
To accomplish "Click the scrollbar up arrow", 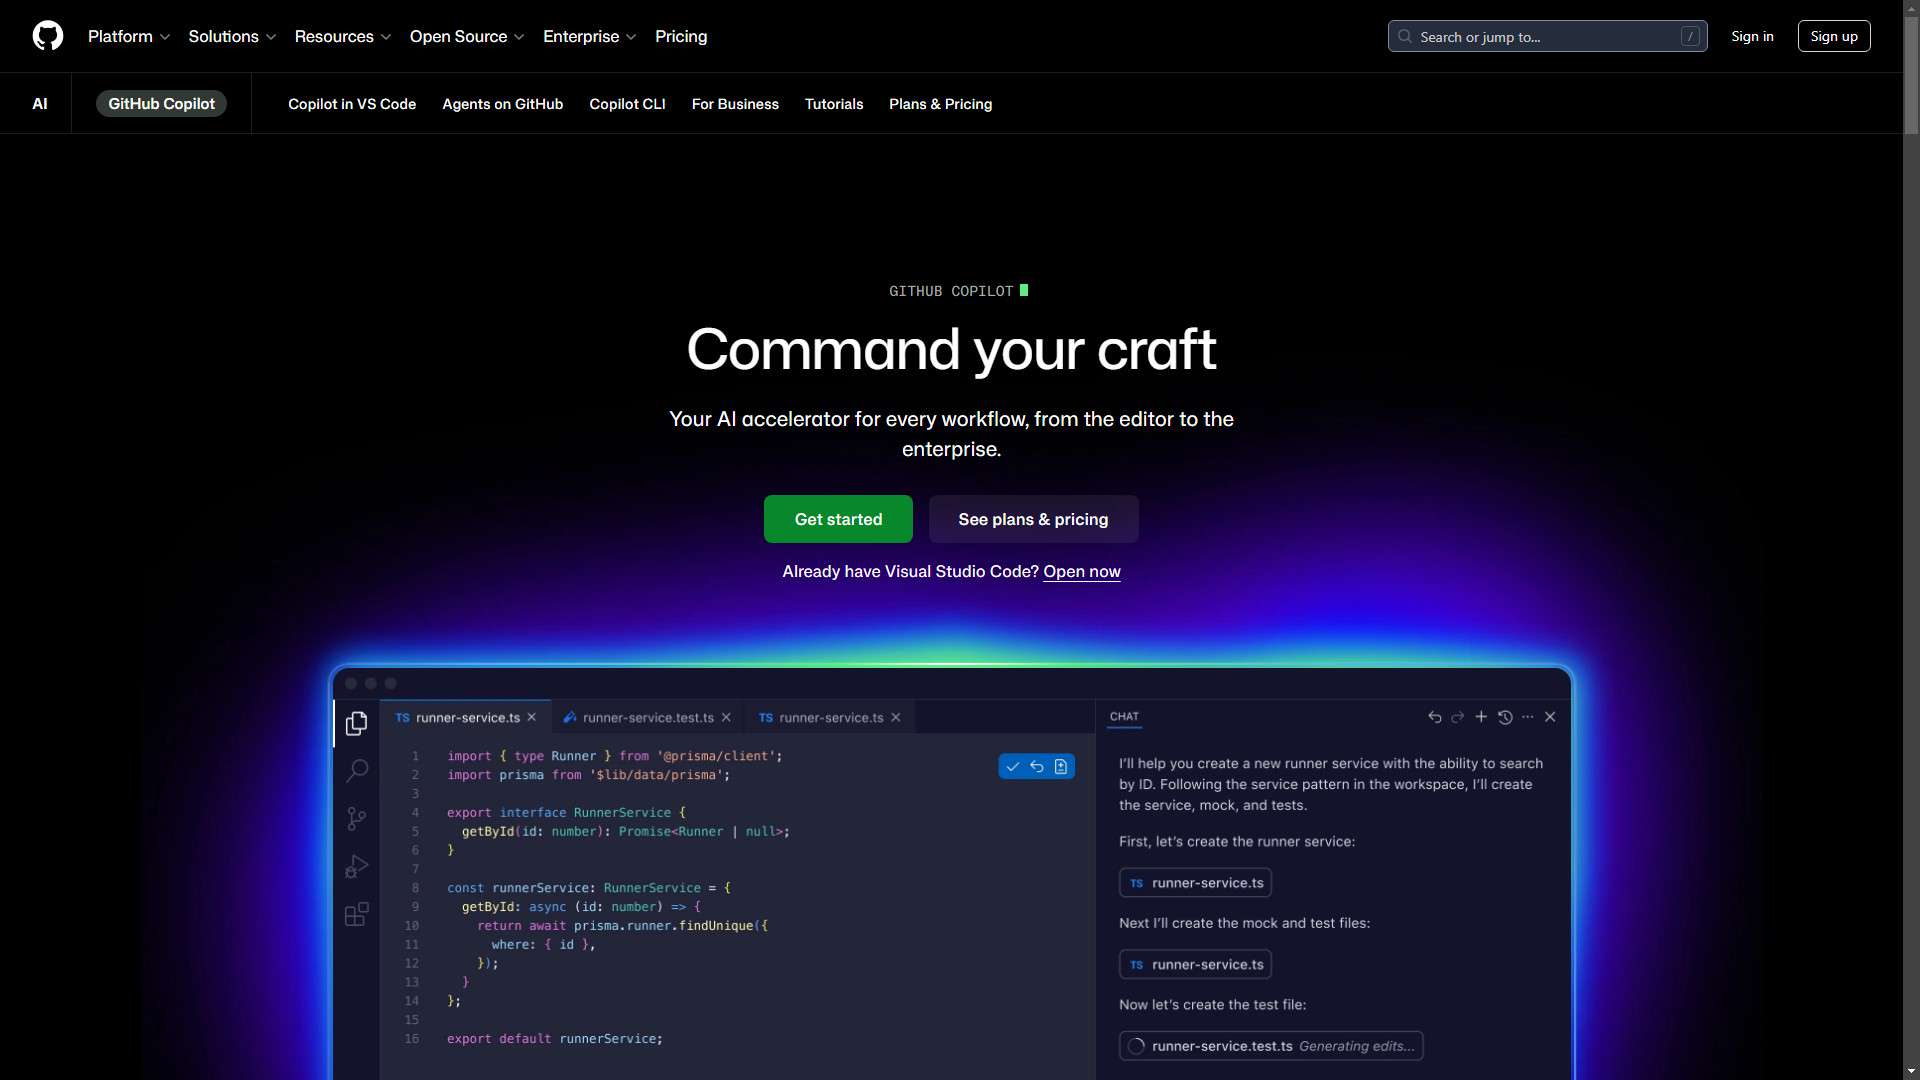I will point(1911,6).
